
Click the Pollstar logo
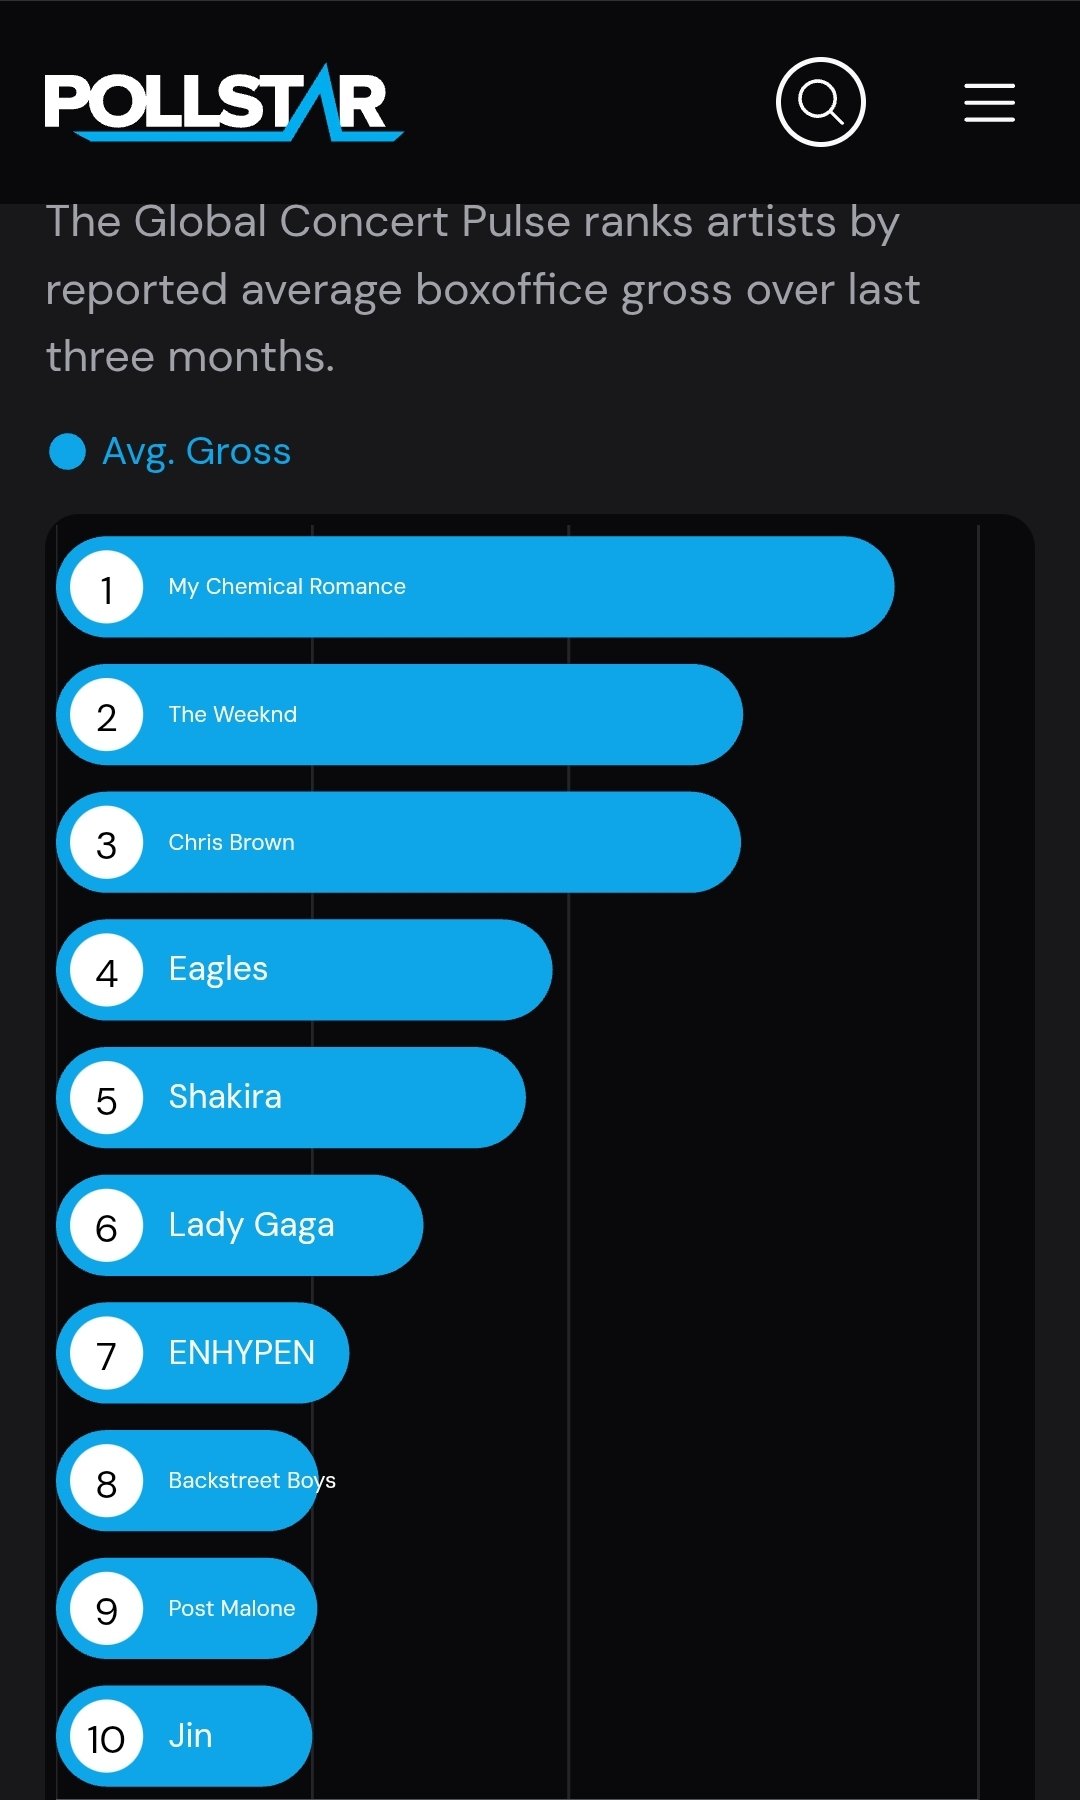222,102
